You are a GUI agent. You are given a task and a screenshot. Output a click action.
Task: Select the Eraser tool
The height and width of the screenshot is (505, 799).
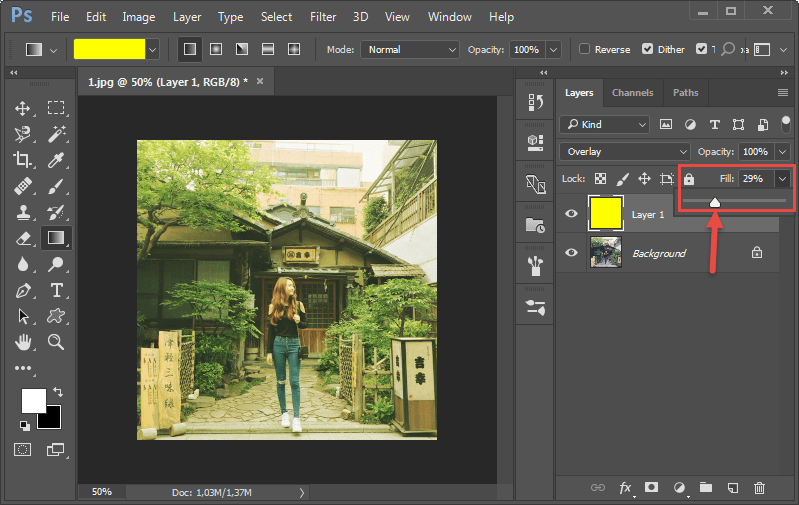23,238
